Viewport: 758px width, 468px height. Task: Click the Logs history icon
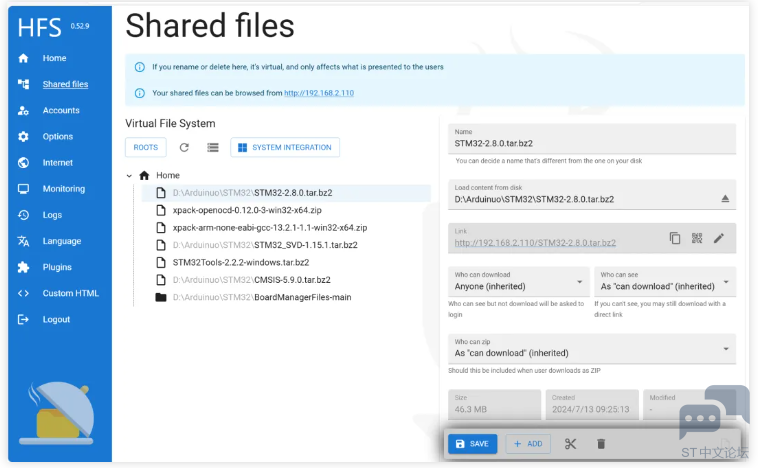[x=23, y=215]
